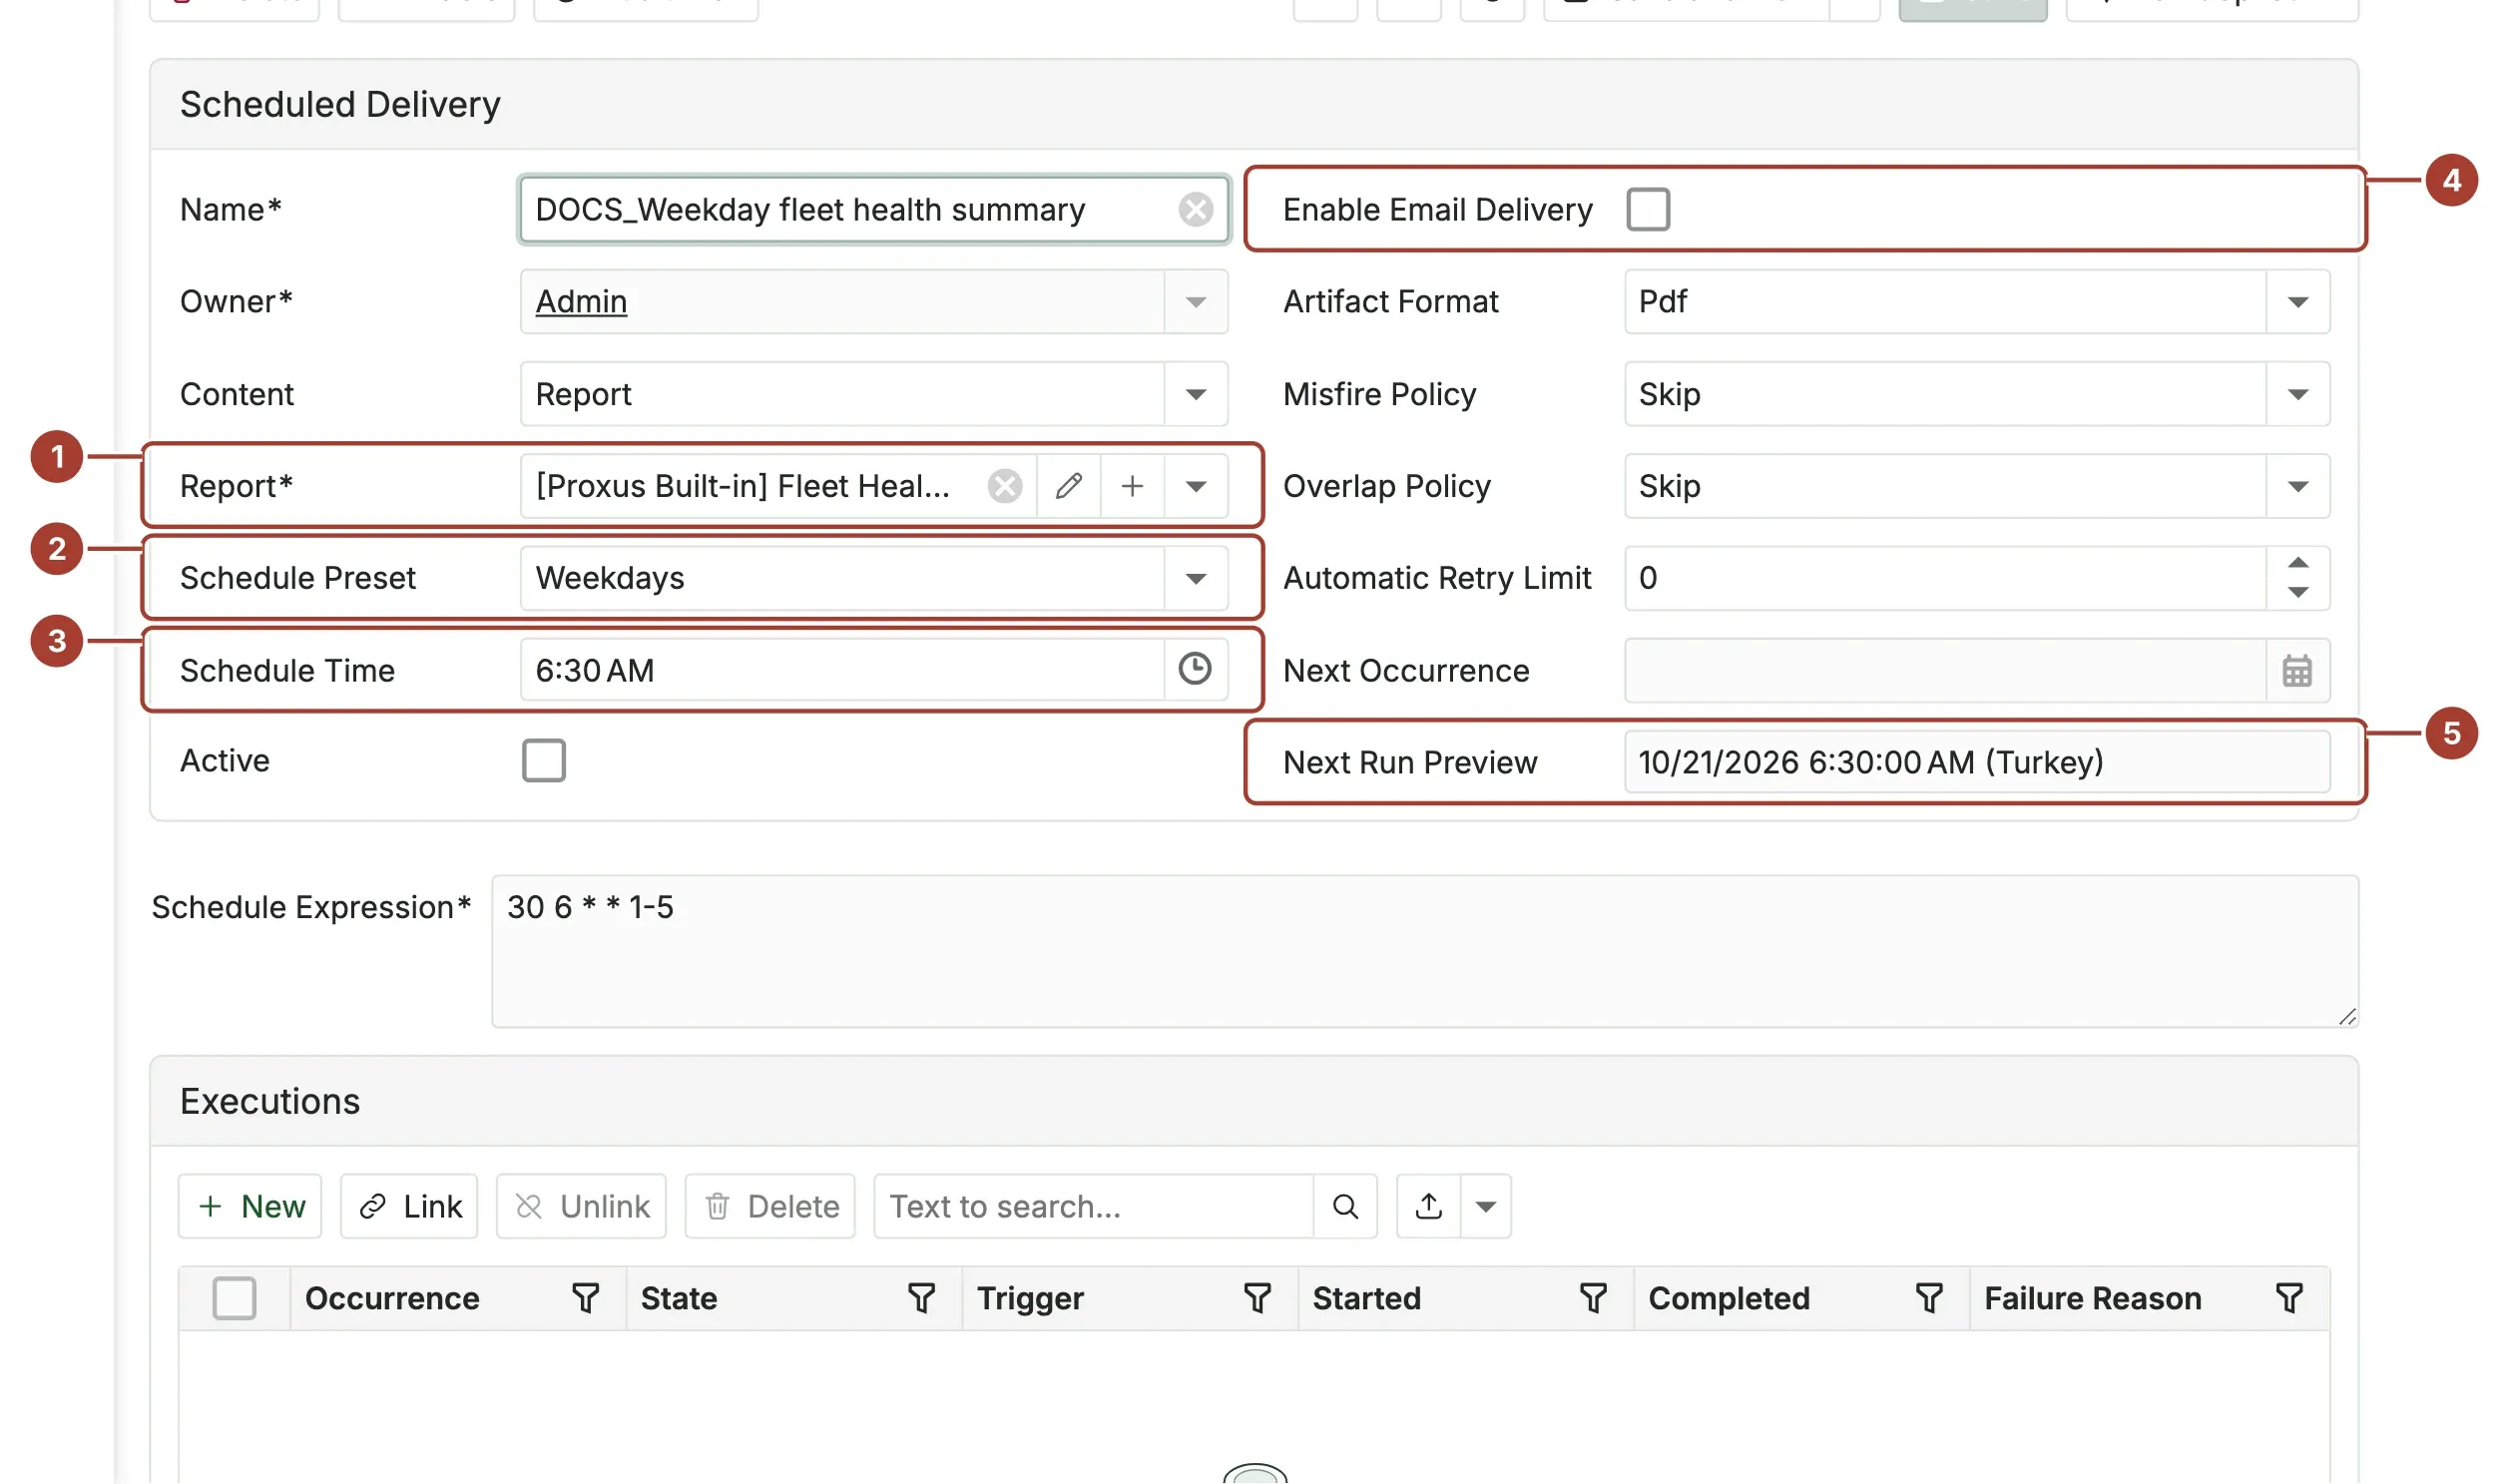Click the Next Run Preview field
This screenshot has height=1484, width=2509.
coord(1977,762)
